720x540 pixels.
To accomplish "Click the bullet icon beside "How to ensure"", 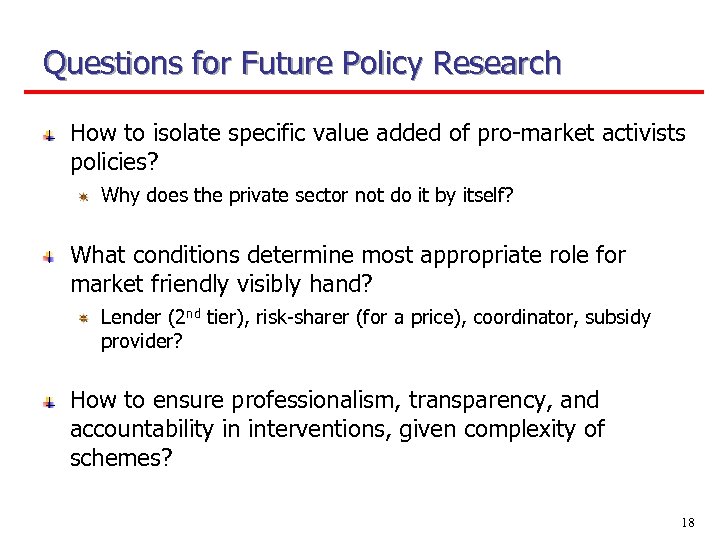I will point(48,402).
